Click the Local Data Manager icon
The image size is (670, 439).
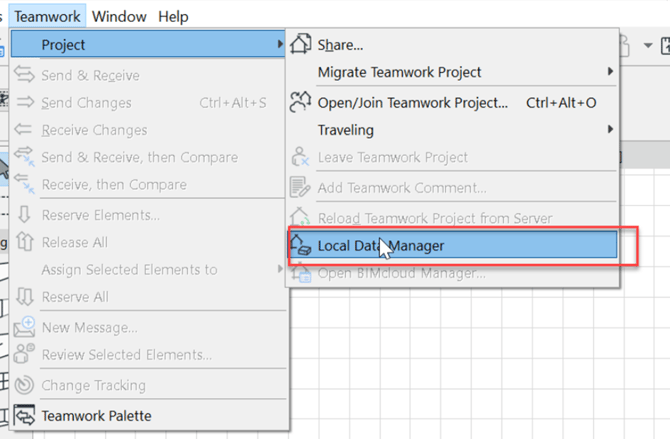coord(300,245)
